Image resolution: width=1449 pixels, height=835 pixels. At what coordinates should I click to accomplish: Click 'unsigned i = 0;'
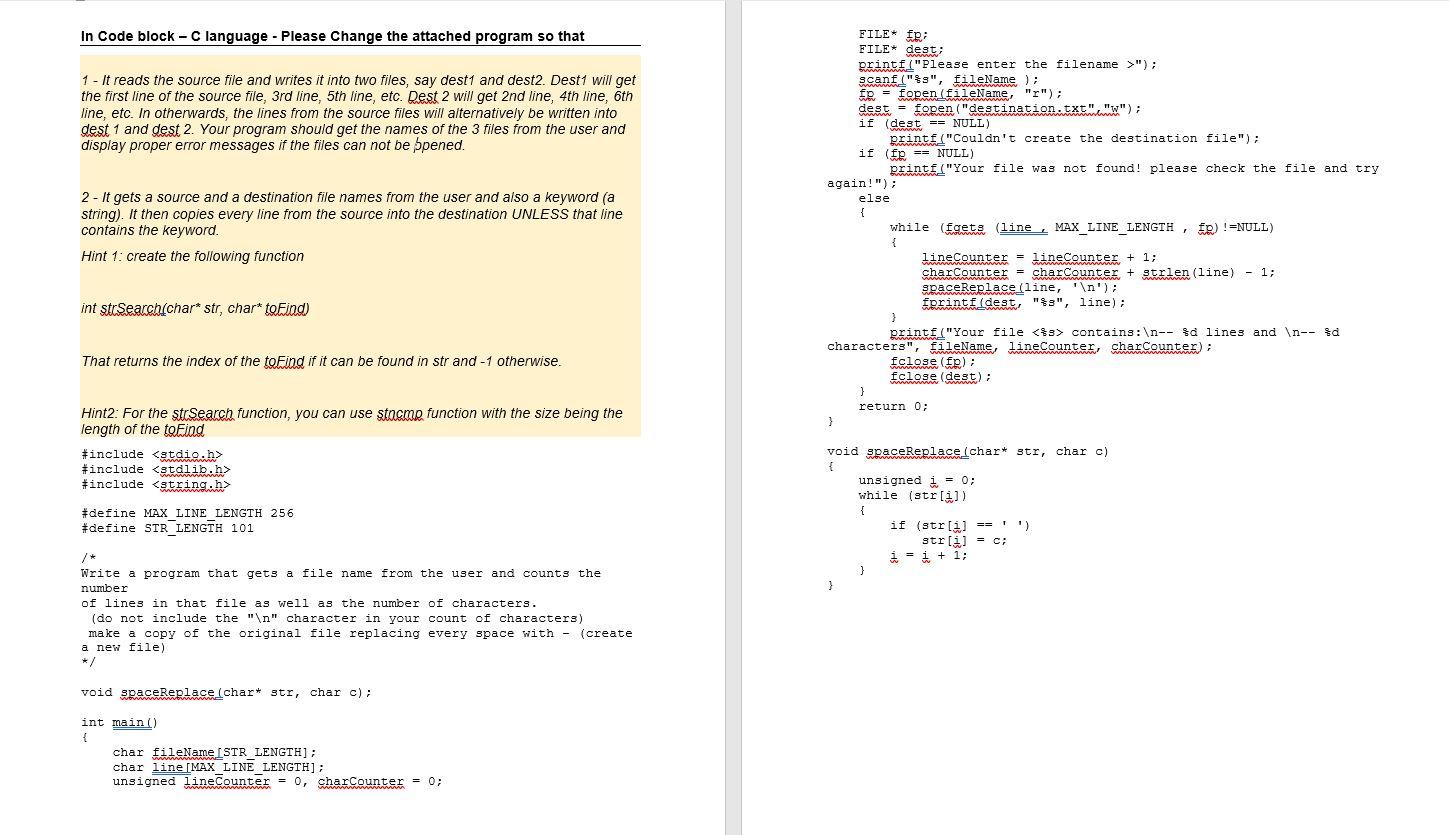tap(917, 480)
